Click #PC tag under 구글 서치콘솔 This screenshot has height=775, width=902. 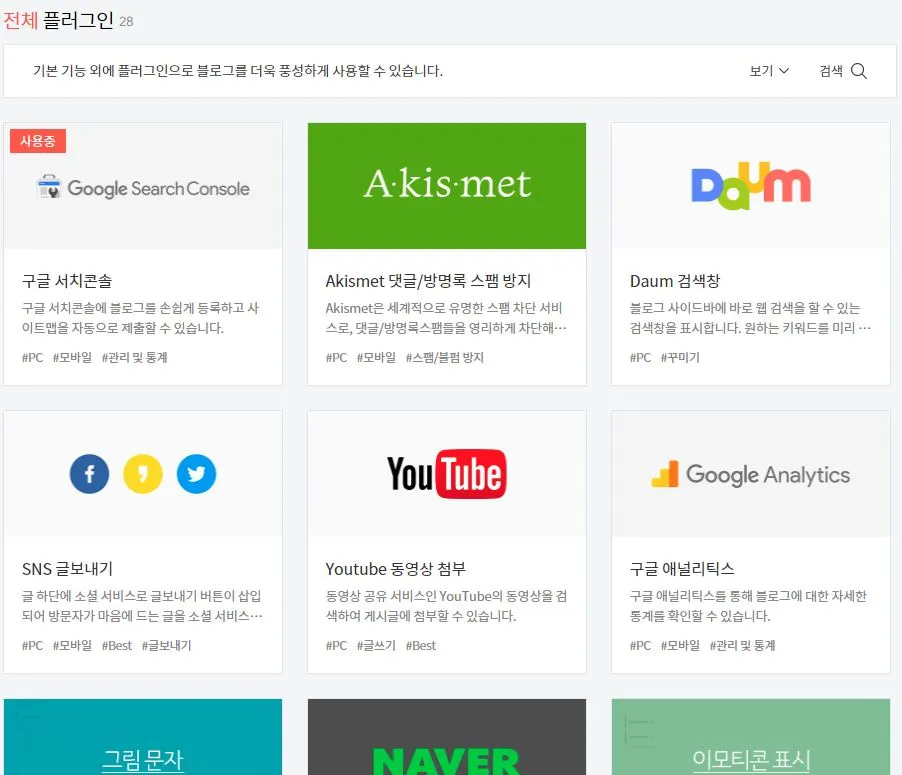click(32, 357)
